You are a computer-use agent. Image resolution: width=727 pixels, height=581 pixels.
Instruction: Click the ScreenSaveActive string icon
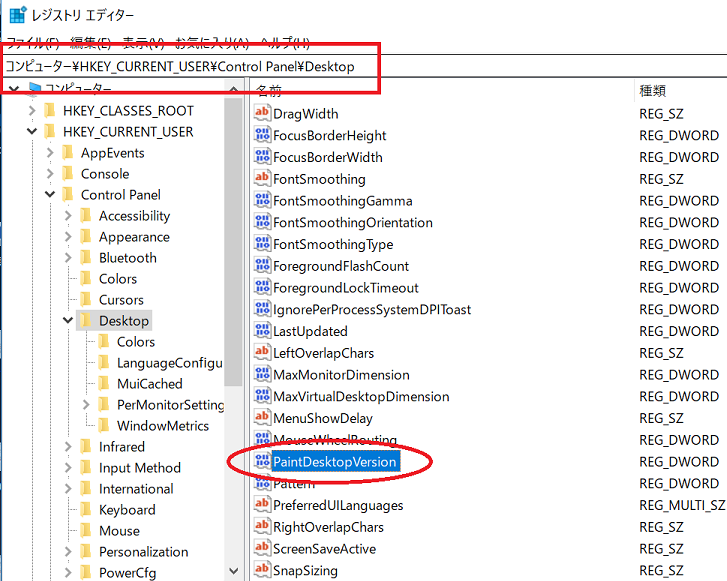(262, 548)
